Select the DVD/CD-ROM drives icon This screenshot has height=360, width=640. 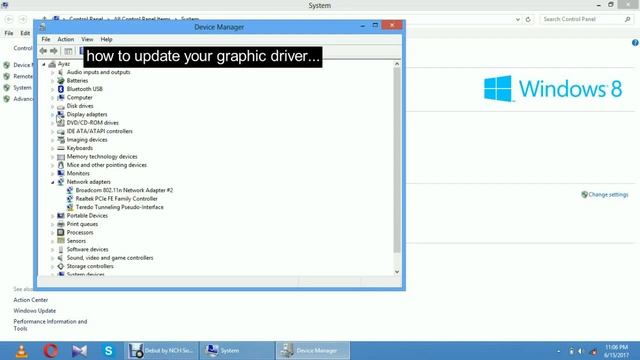pyautogui.click(x=61, y=123)
